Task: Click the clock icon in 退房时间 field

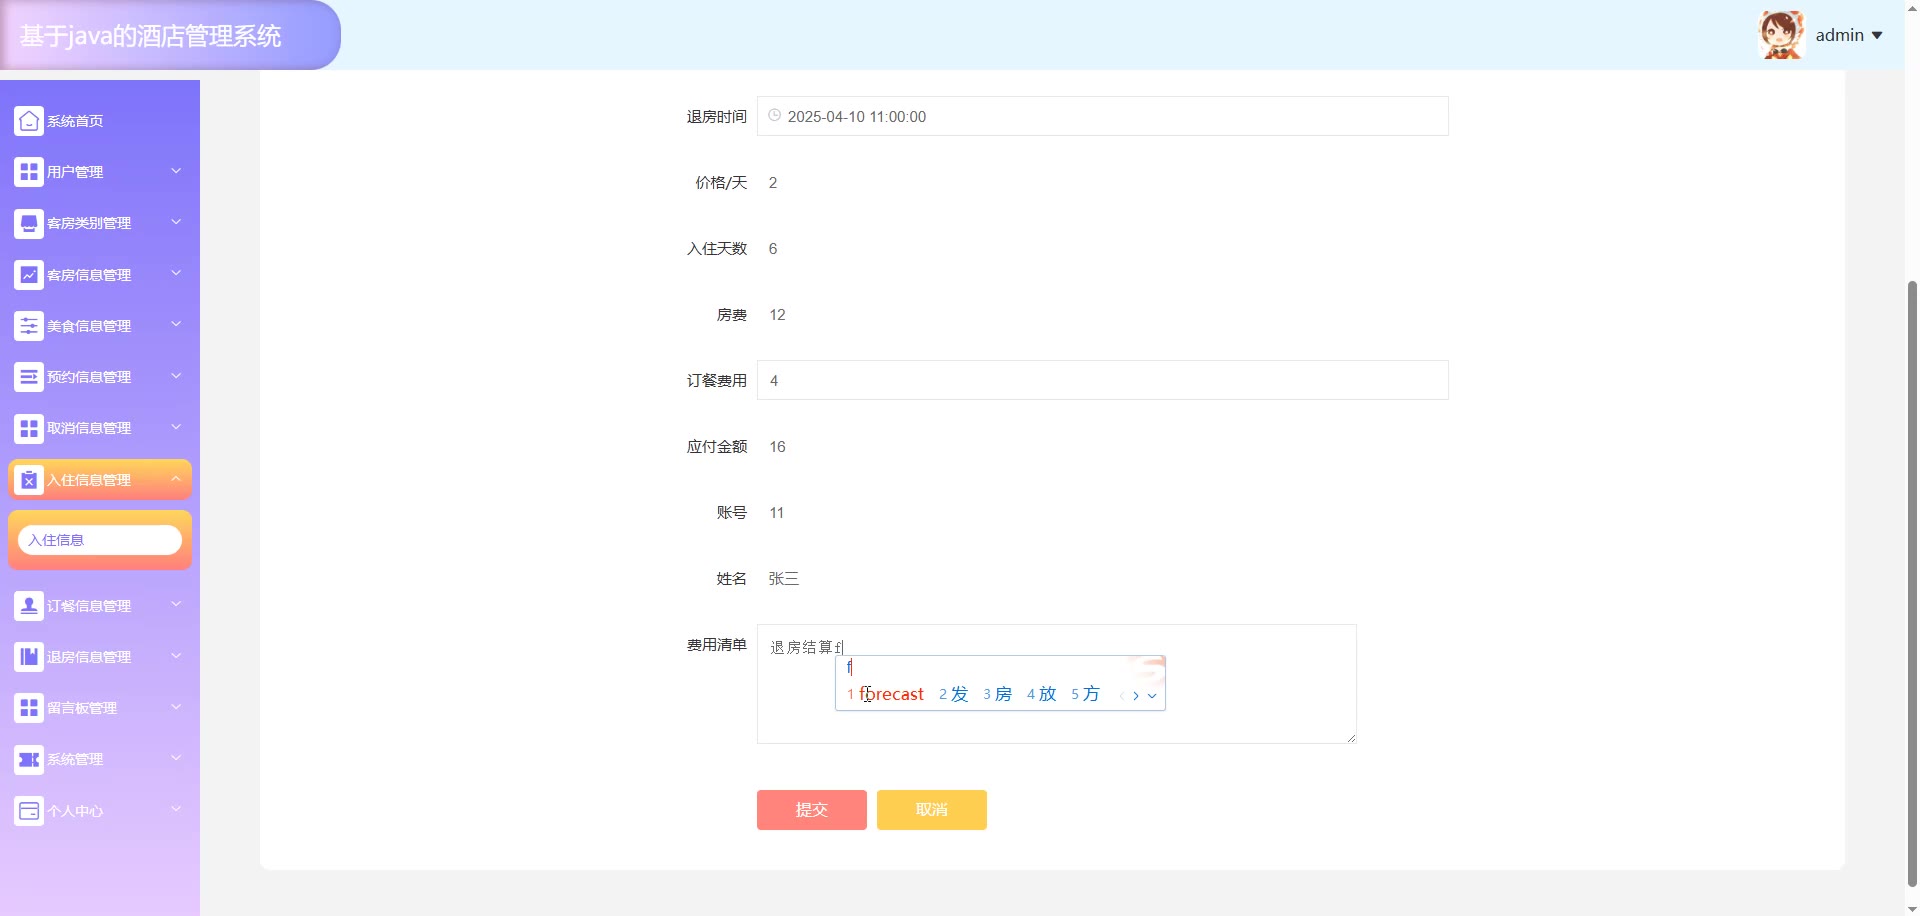Action: 774,116
